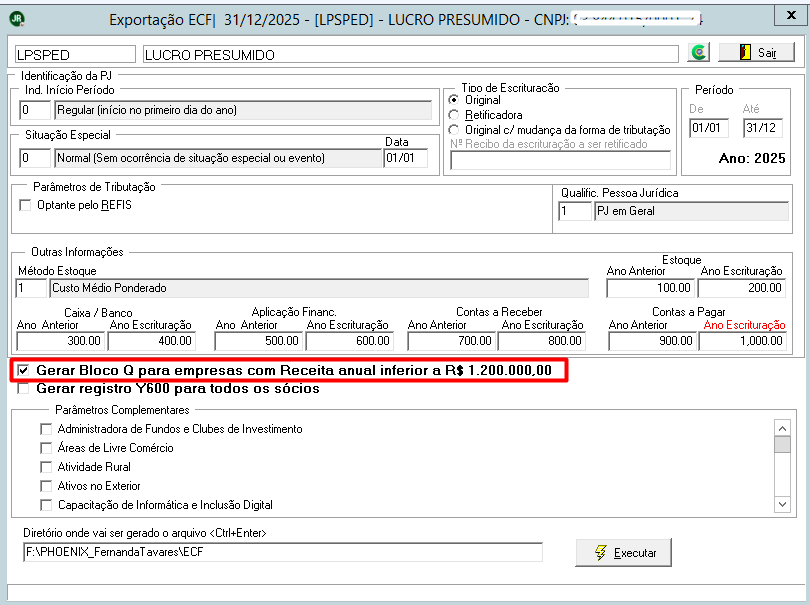Click Aplicação Financ. Ano Escrituração value 600.00
Image resolution: width=810 pixels, height=605 pixels.
(x=350, y=341)
